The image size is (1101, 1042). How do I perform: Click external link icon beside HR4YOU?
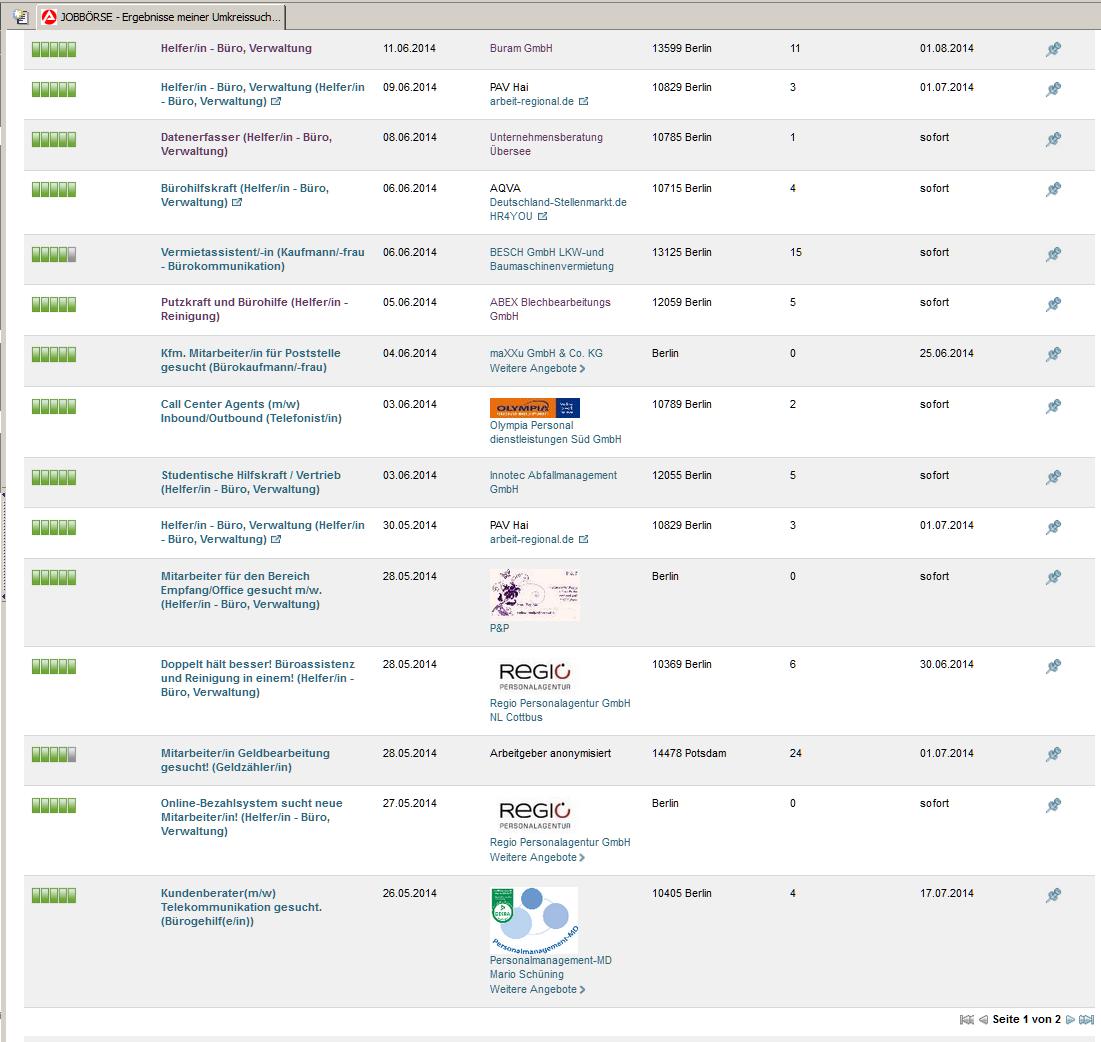click(x=543, y=216)
